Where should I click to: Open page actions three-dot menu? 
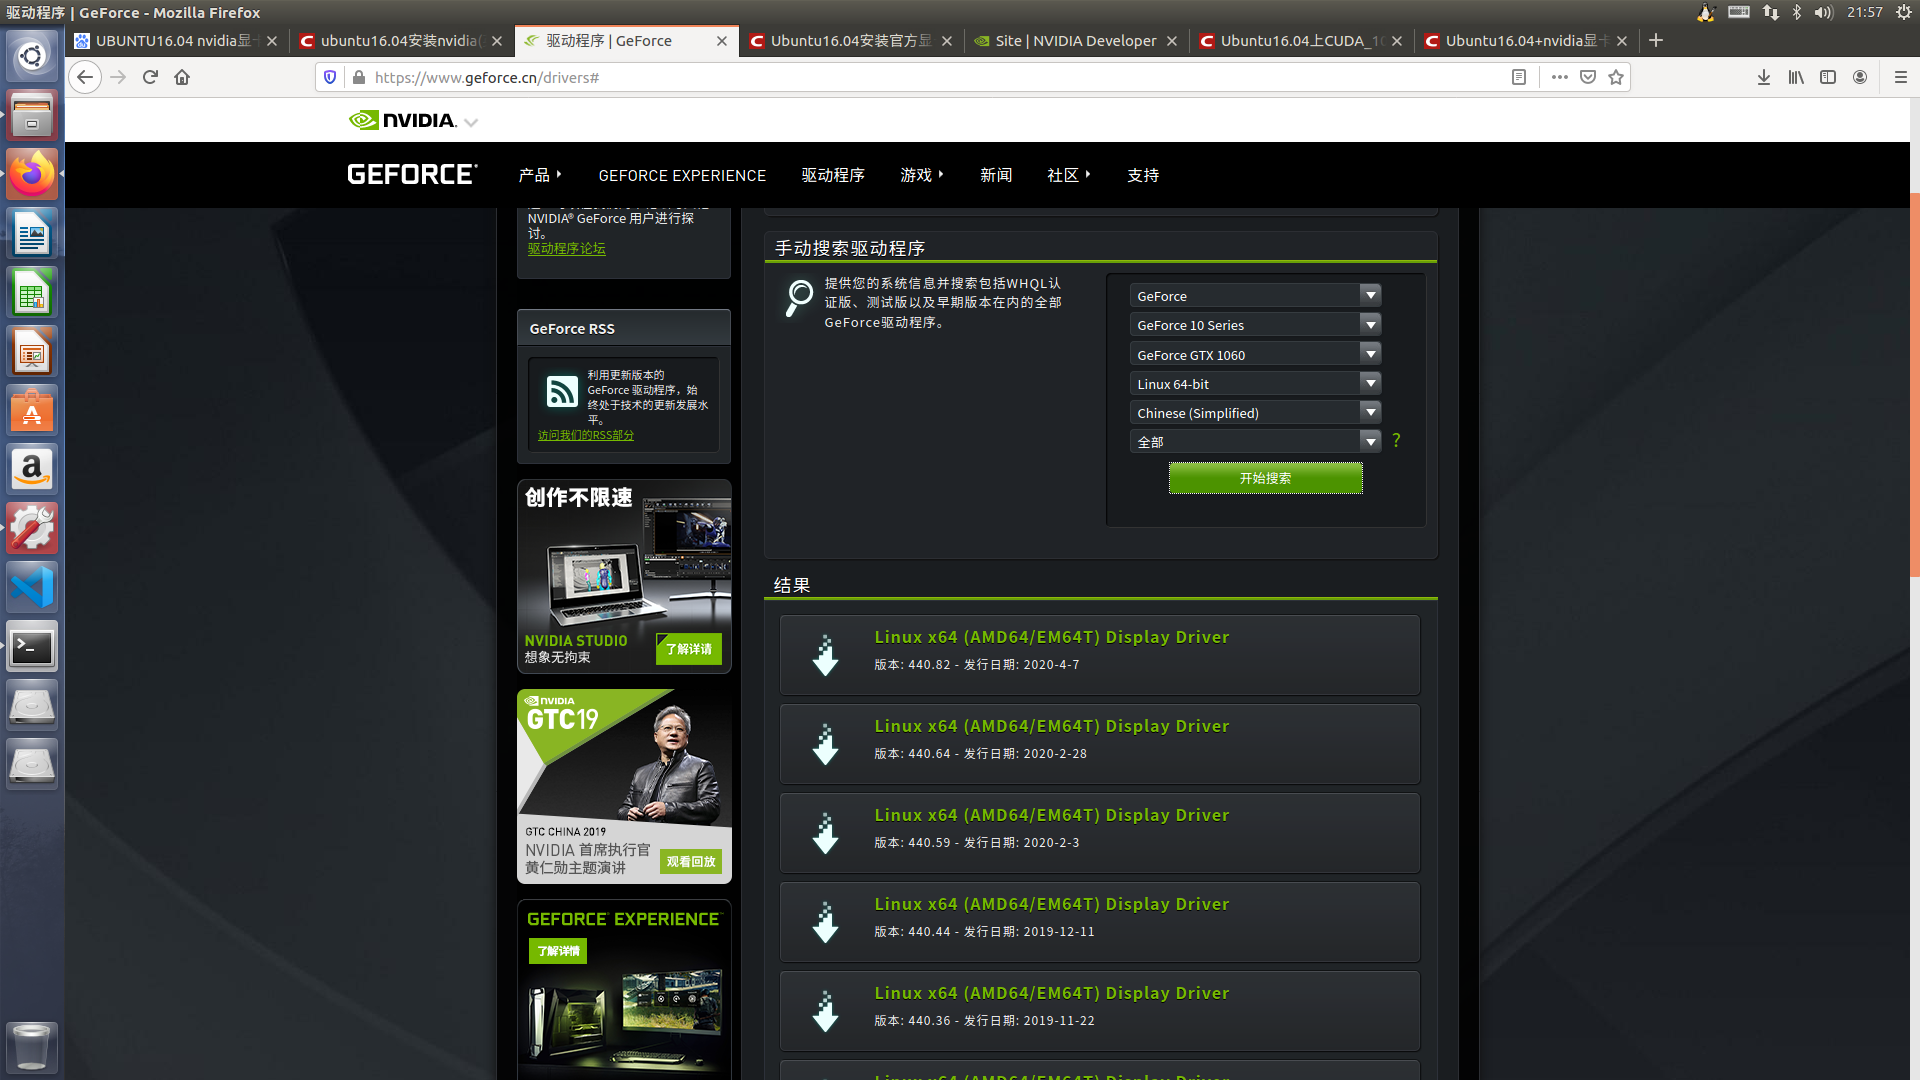[1560, 77]
